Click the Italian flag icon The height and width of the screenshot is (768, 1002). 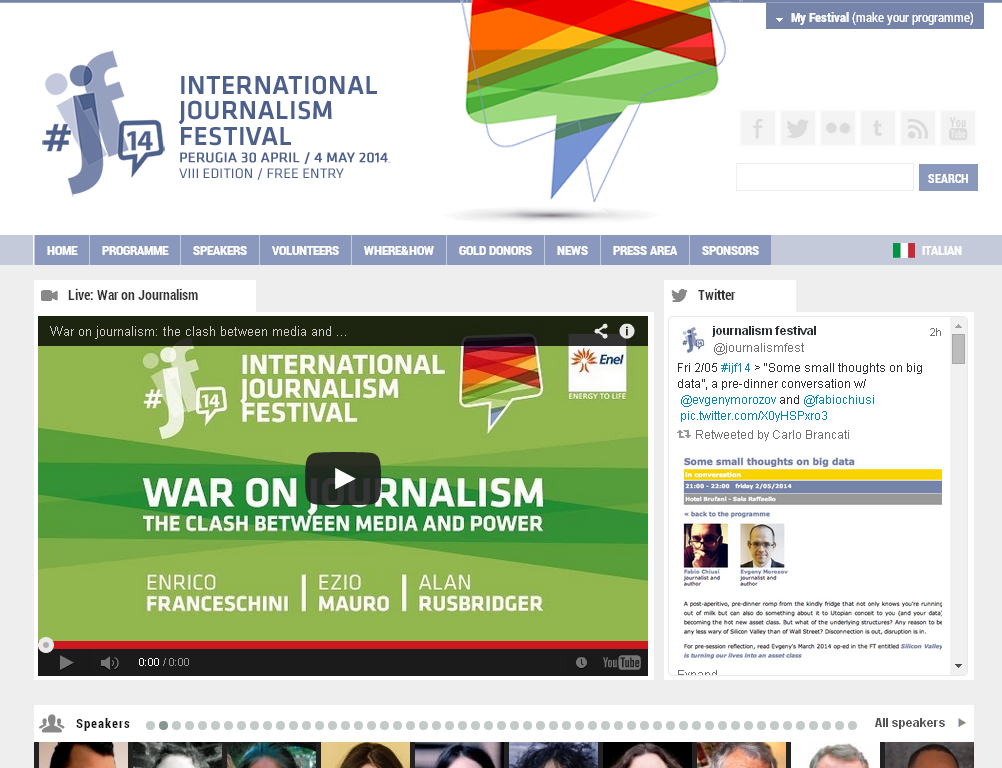904,250
